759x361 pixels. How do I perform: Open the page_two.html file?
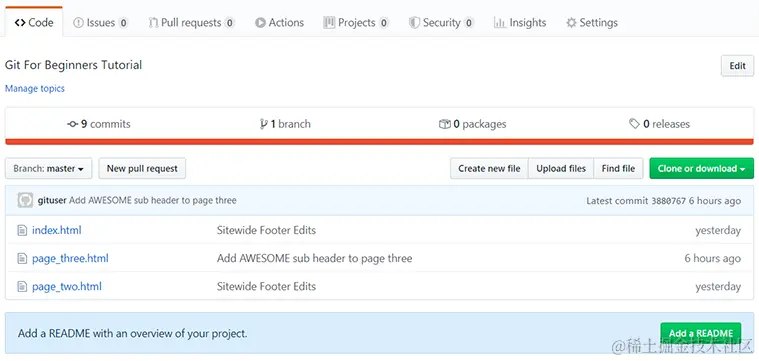click(x=67, y=286)
